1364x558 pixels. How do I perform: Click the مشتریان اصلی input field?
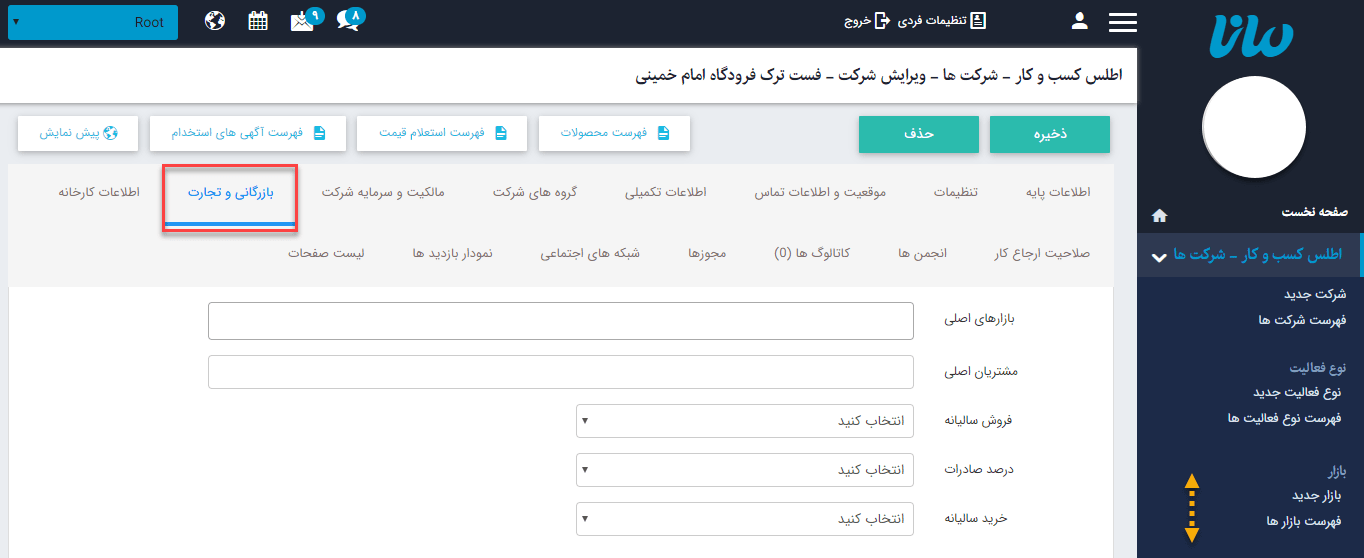pos(561,372)
